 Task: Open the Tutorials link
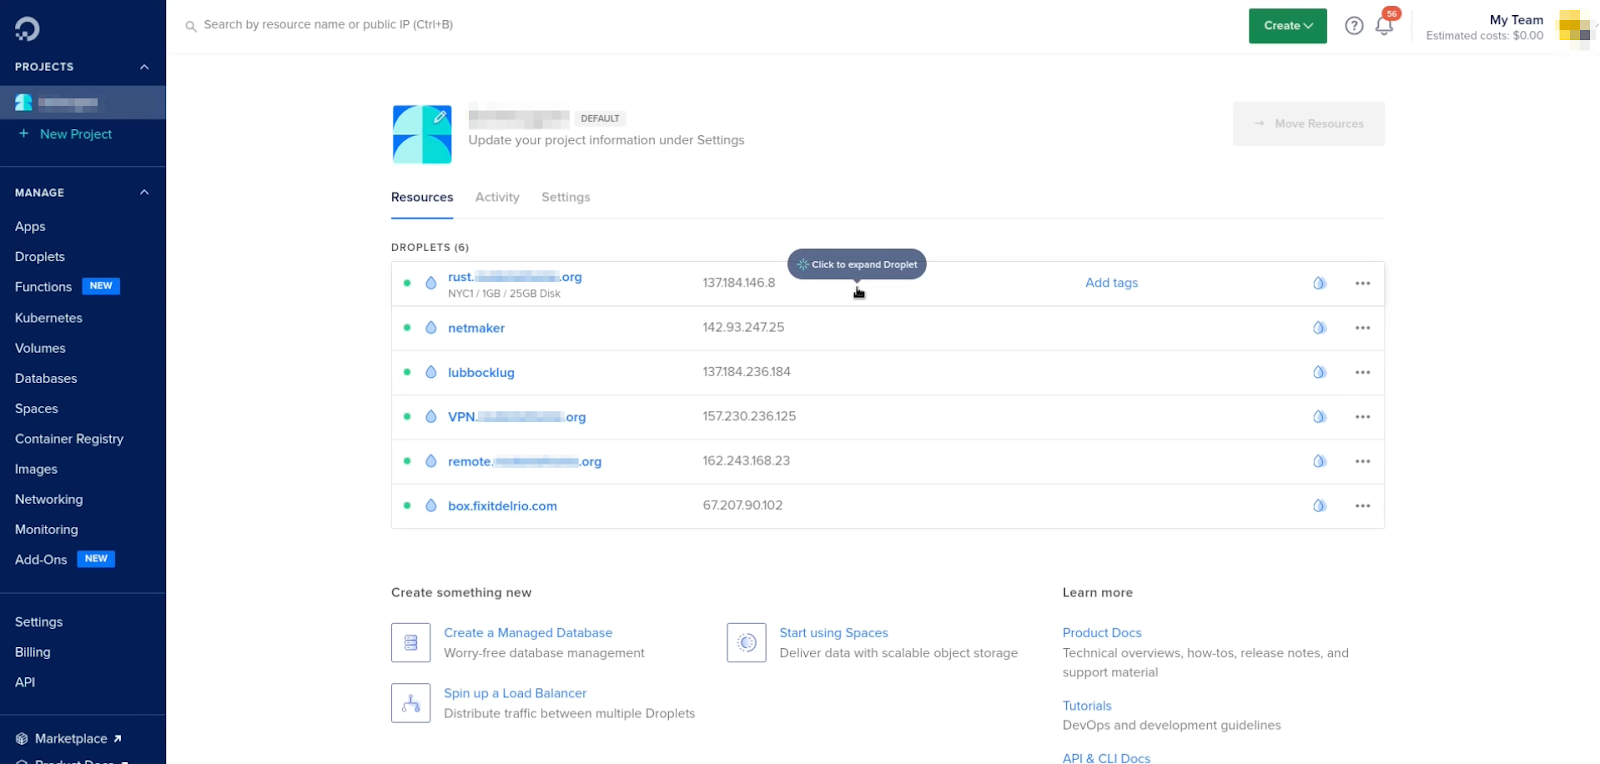[1087, 706]
